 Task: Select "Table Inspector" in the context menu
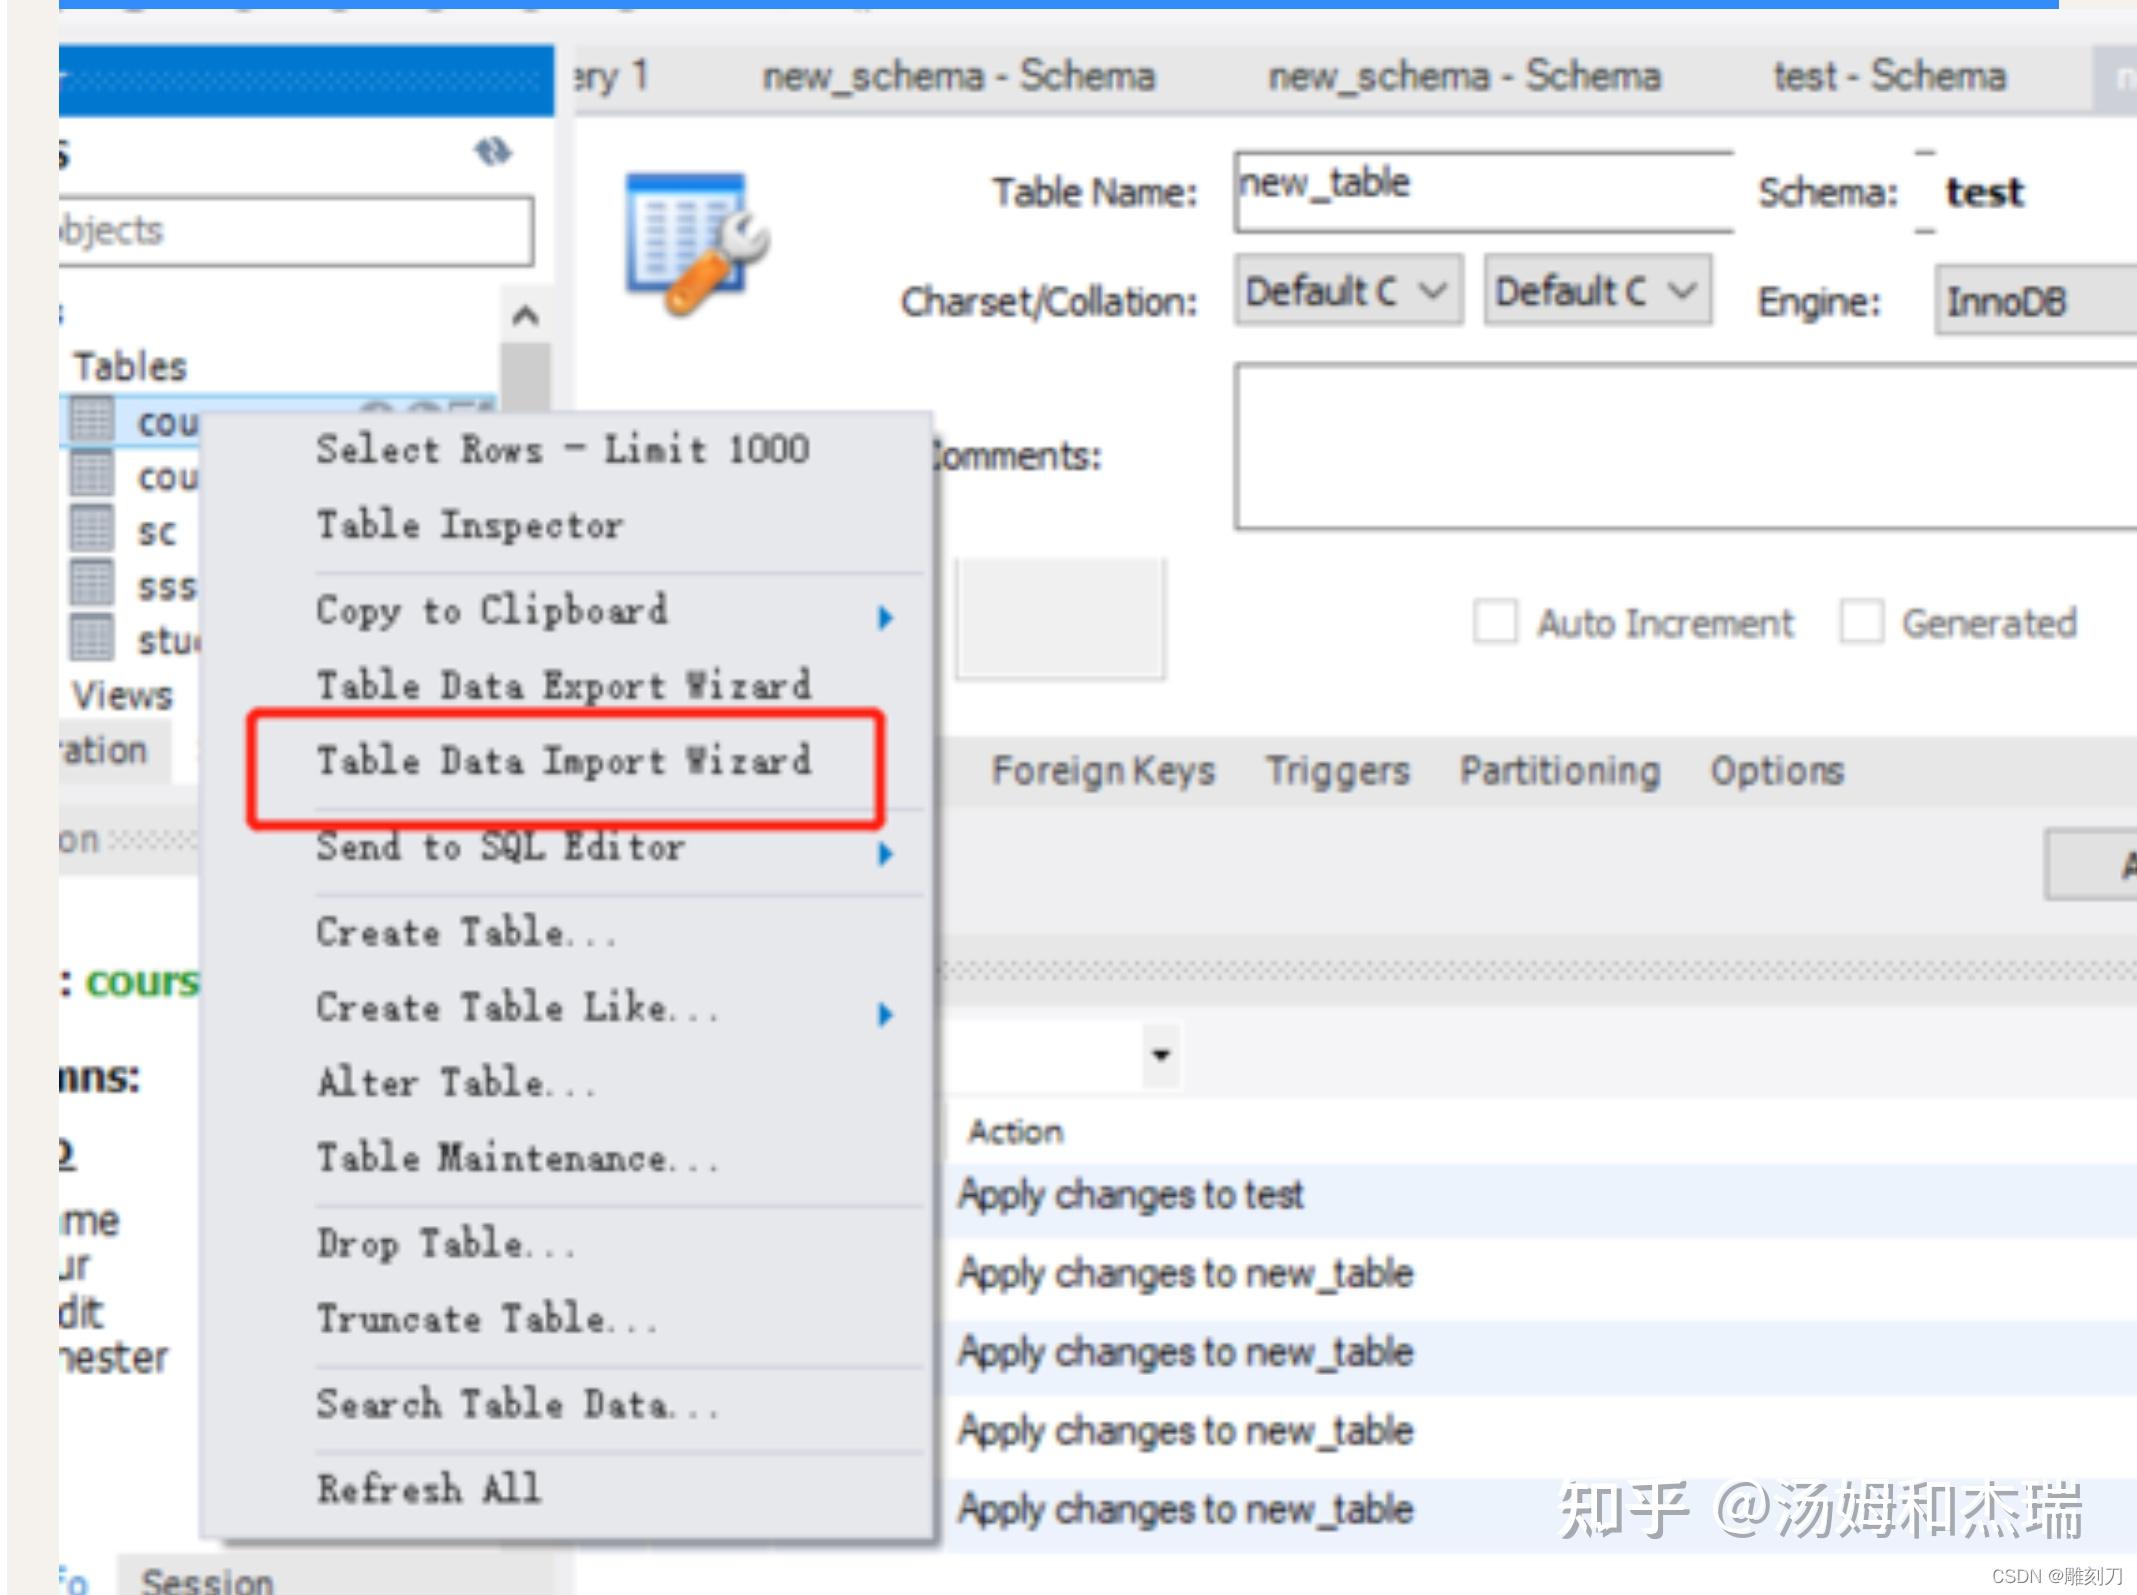(x=470, y=524)
